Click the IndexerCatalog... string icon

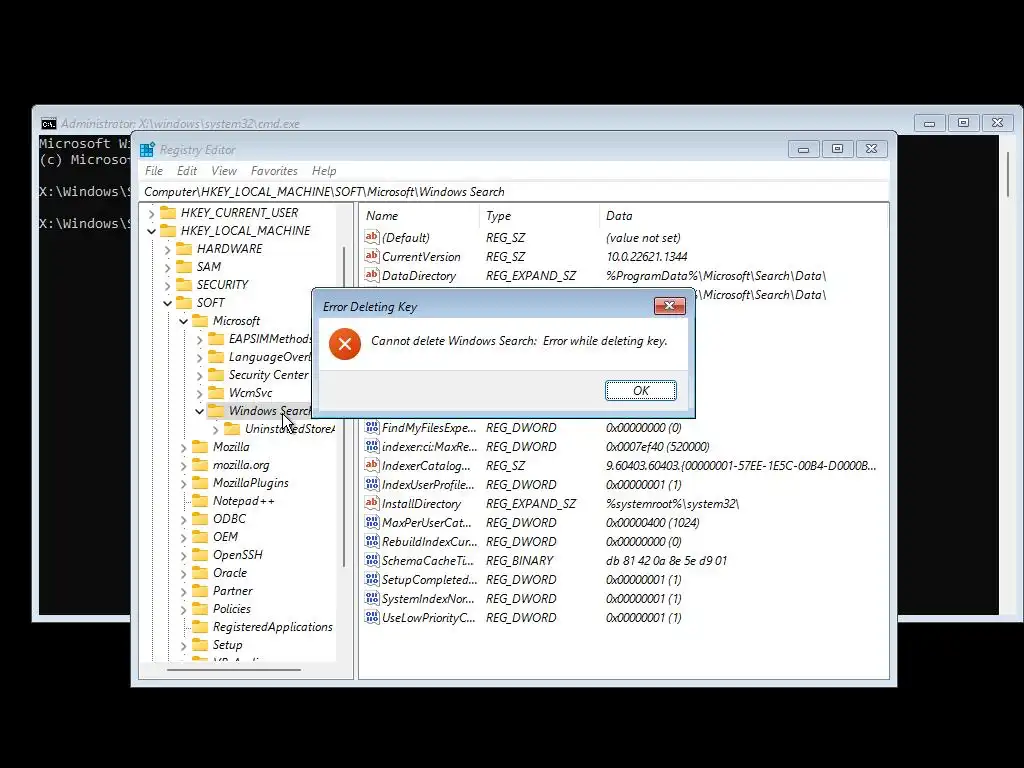tap(372, 465)
